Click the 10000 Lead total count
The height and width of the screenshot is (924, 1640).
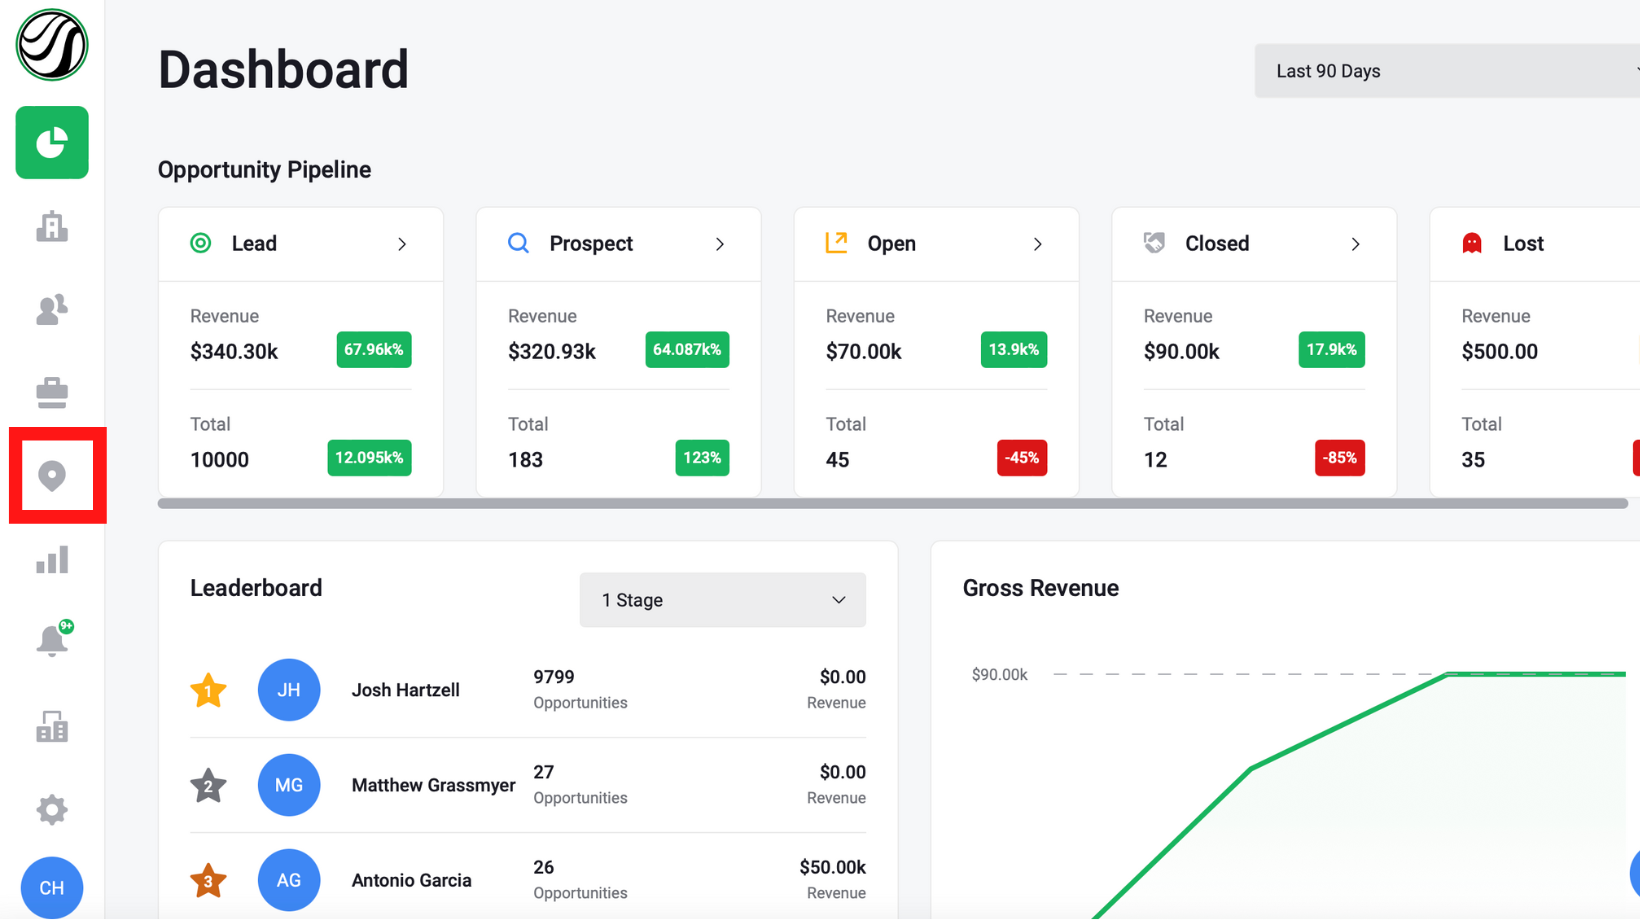(x=220, y=460)
